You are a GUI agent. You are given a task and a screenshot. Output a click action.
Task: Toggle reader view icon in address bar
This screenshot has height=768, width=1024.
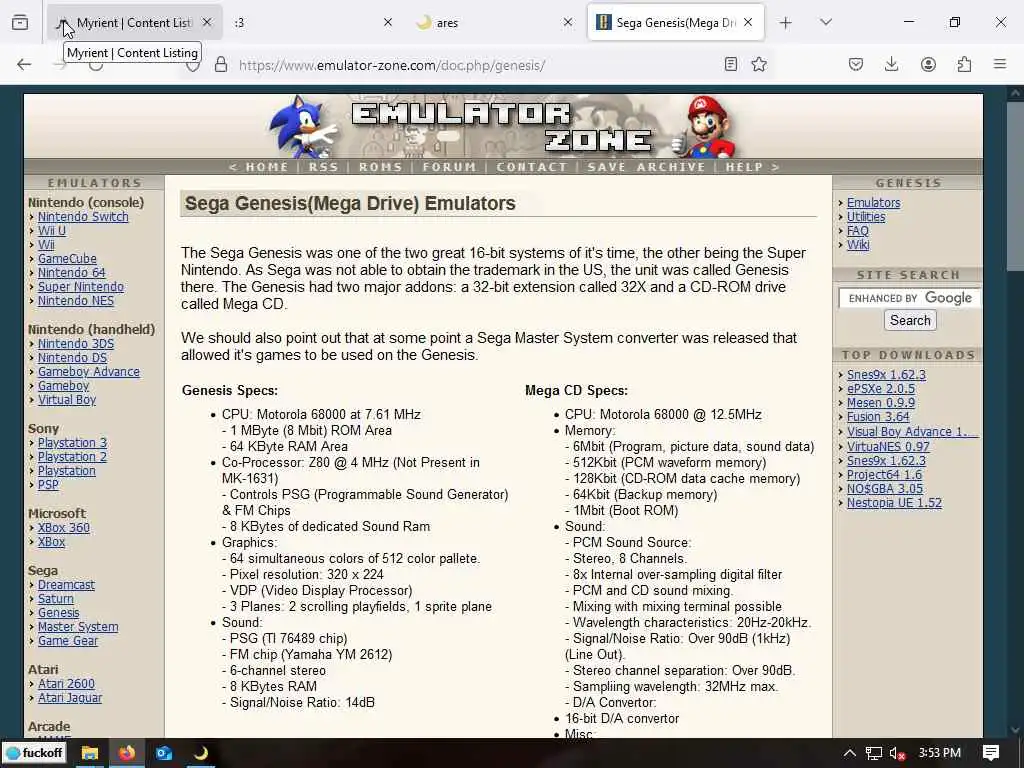pos(731,64)
